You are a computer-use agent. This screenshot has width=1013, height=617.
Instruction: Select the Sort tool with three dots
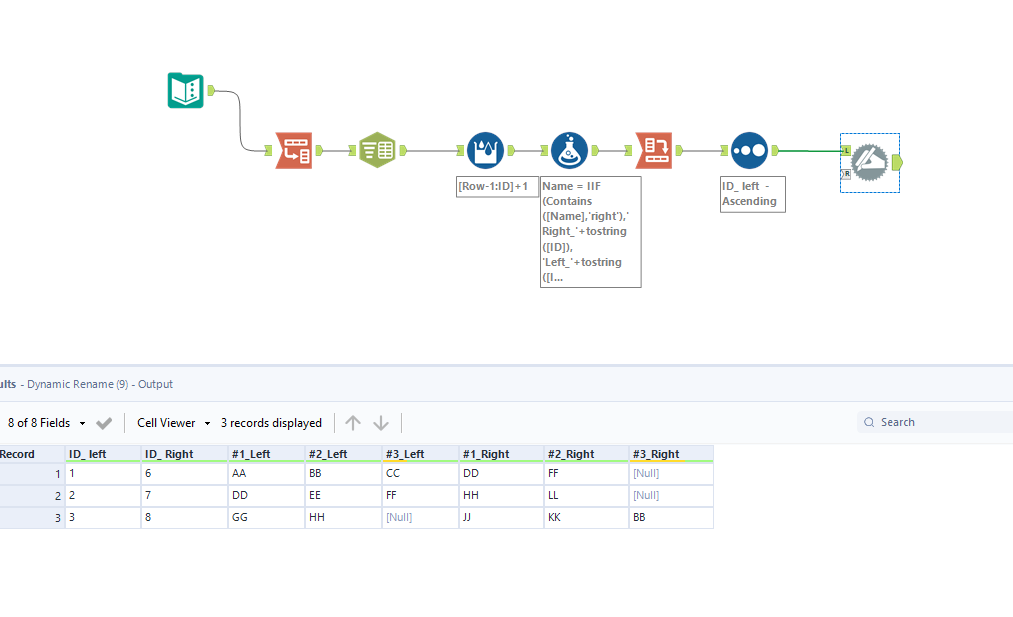(749, 151)
